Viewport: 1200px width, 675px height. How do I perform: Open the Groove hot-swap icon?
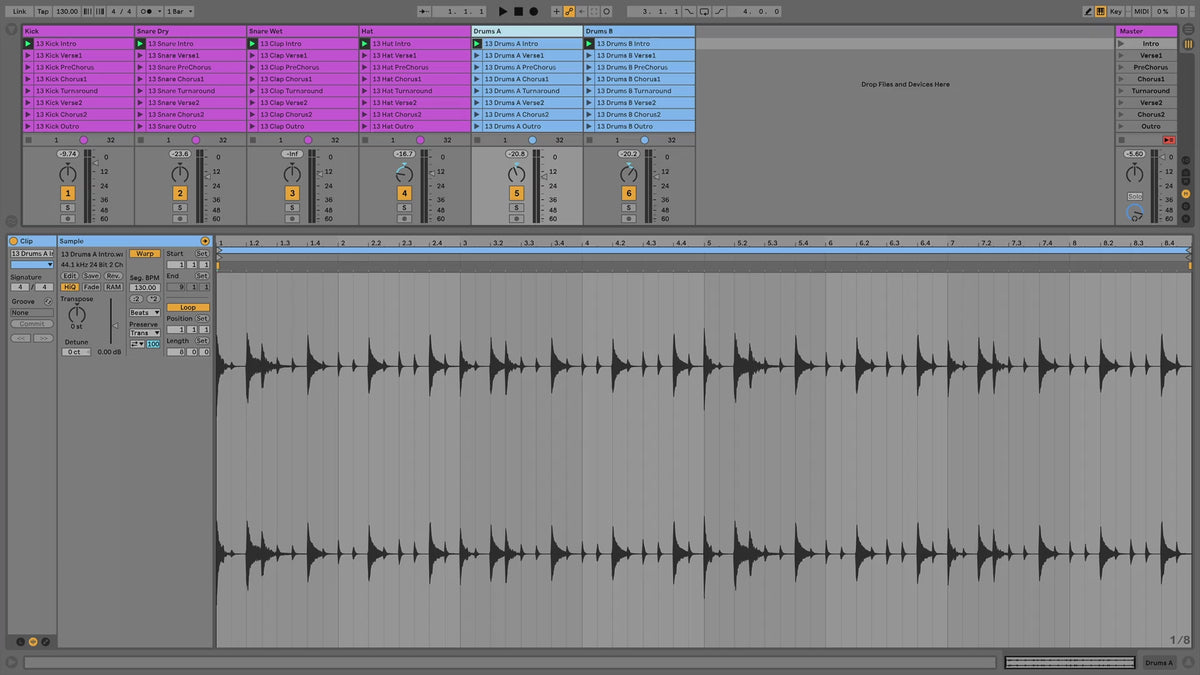tap(49, 301)
